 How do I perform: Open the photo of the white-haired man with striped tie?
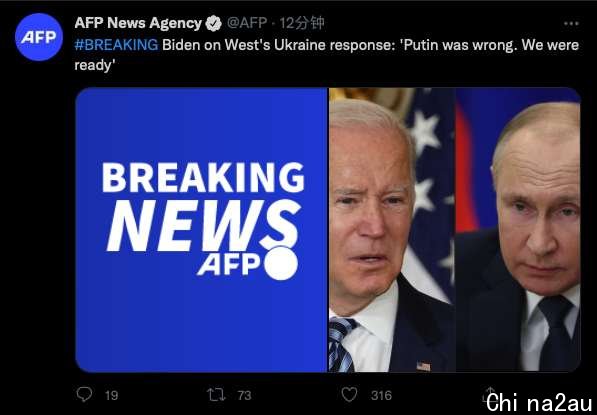click(392, 230)
